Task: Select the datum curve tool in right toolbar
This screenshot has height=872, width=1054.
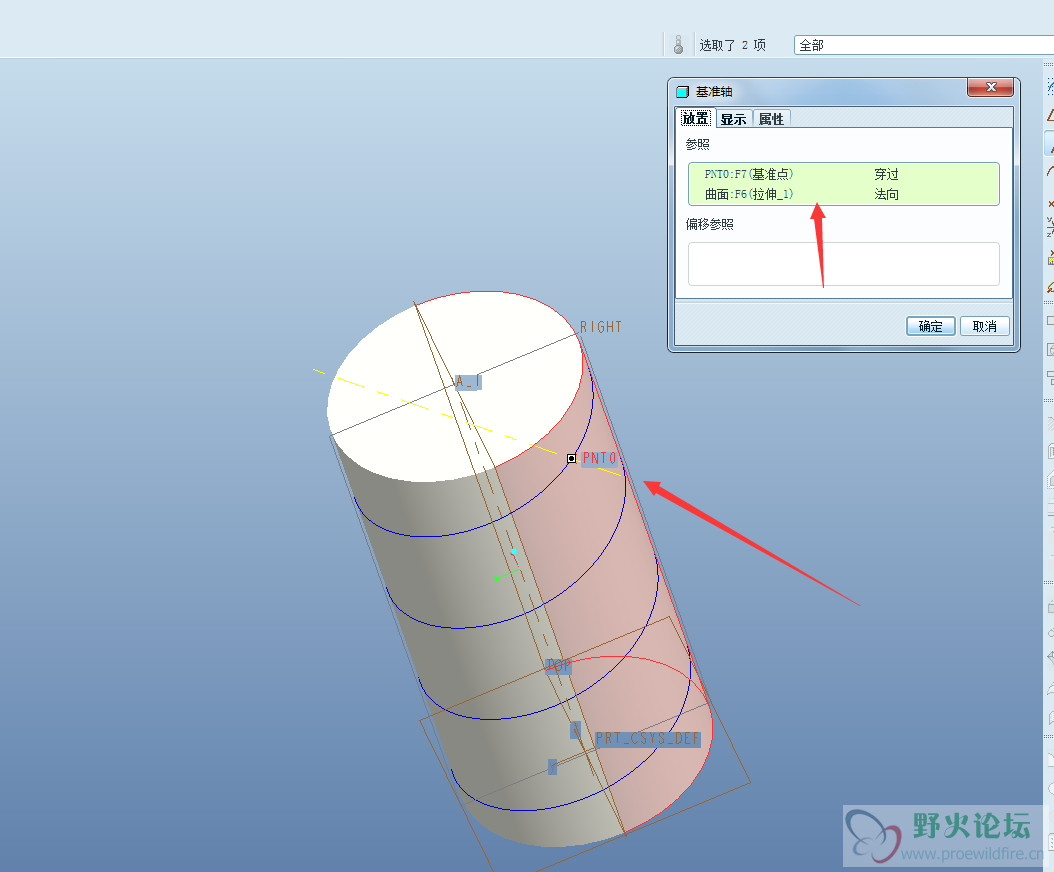Action: click(1050, 172)
